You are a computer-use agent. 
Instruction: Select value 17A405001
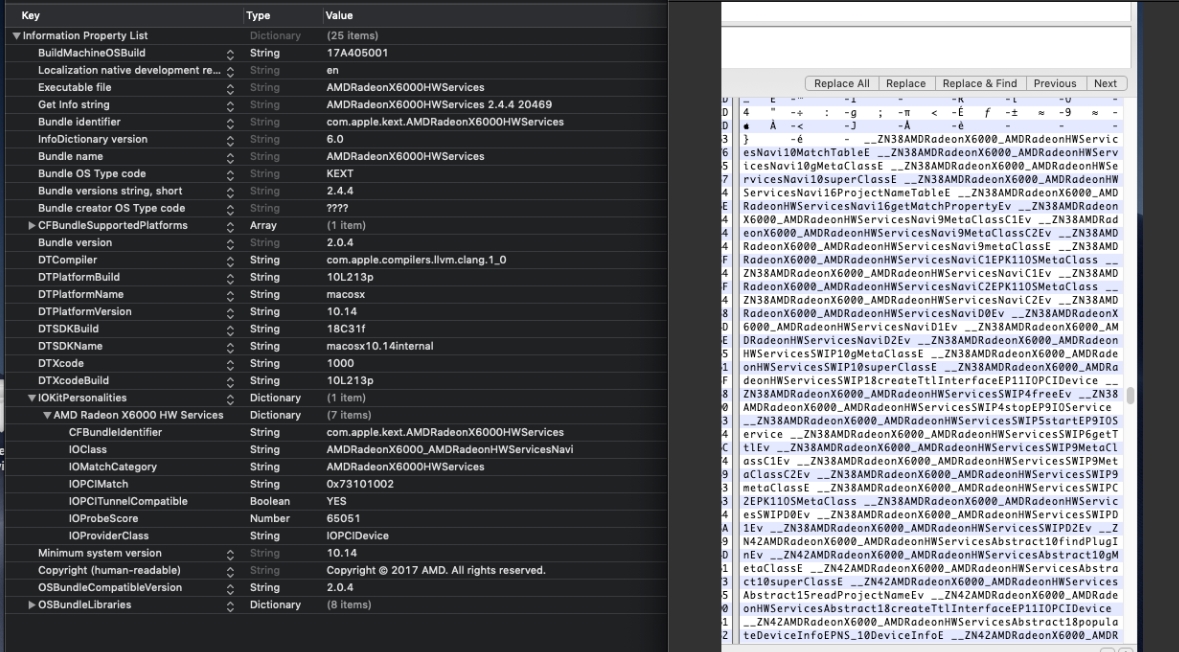tap(357, 53)
